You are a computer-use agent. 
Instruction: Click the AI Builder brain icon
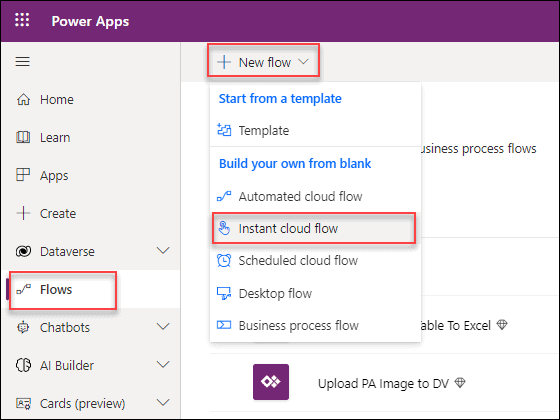[23, 365]
